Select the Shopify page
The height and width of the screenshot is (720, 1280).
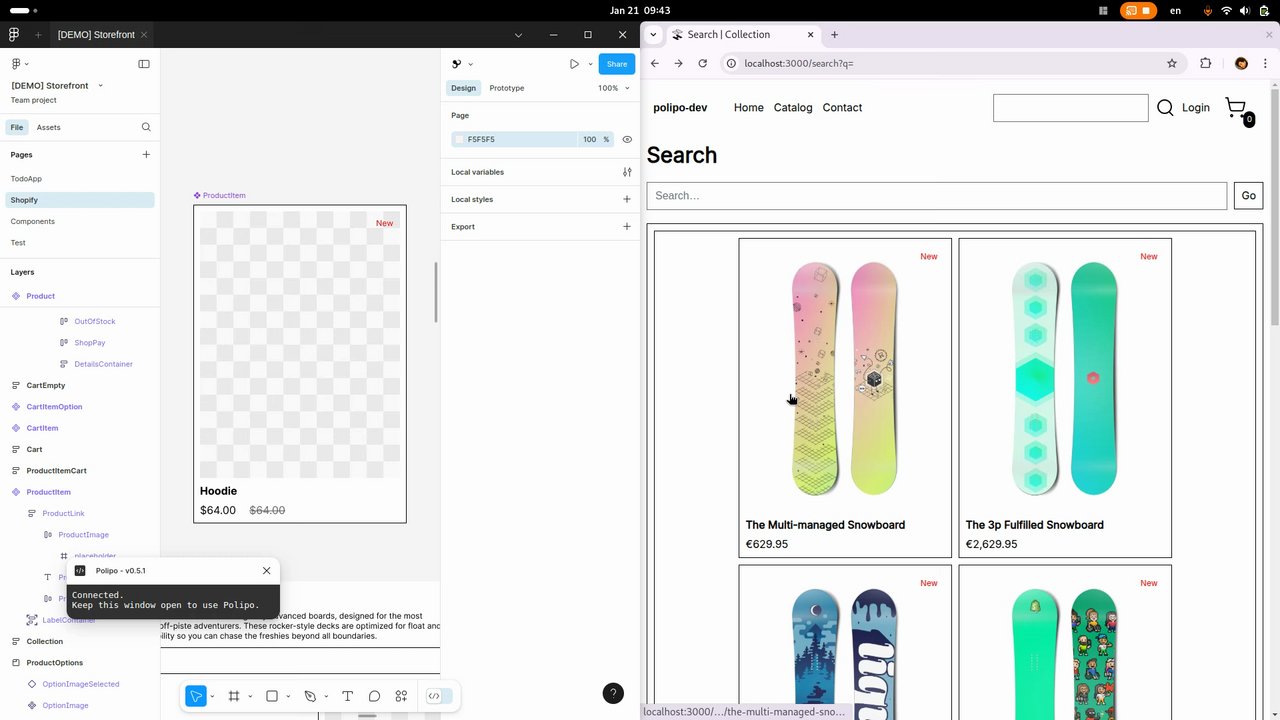[x=80, y=200]
